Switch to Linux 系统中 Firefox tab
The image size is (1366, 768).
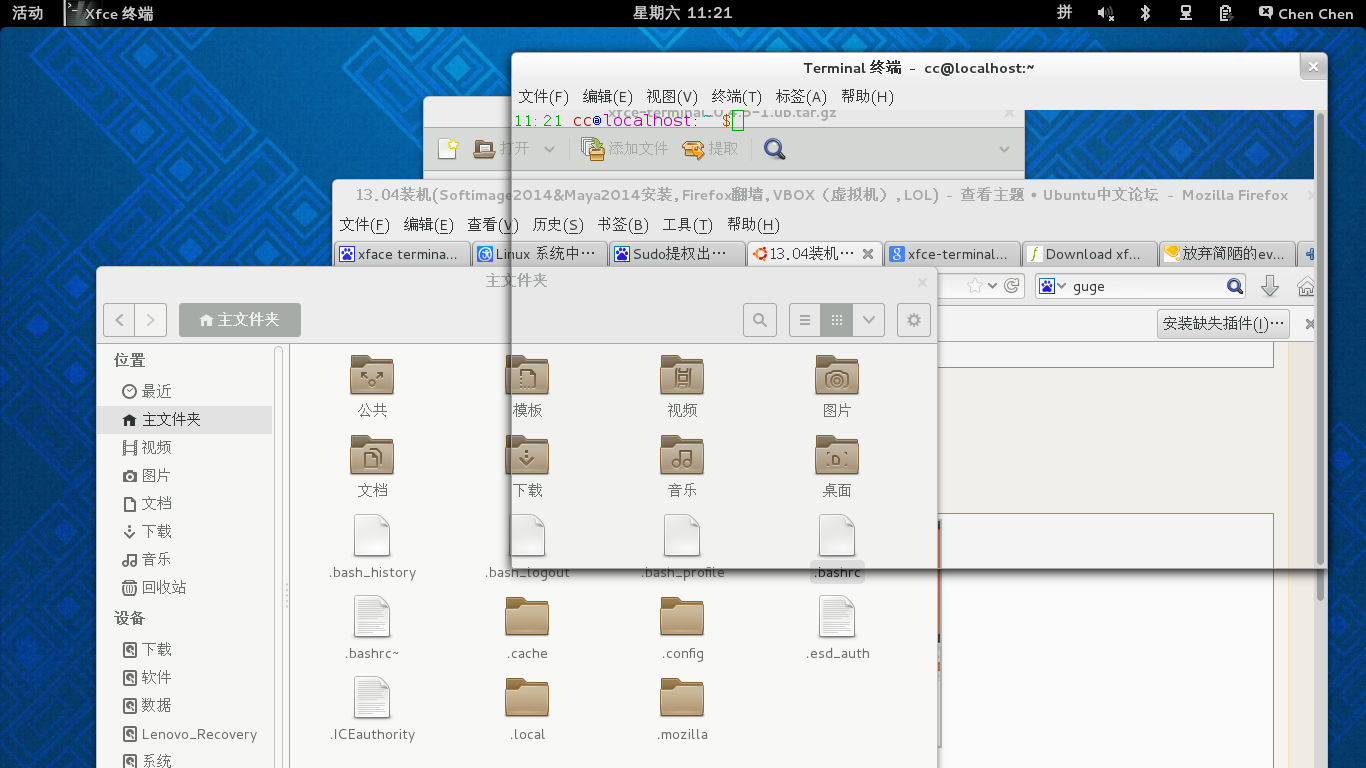539,254
